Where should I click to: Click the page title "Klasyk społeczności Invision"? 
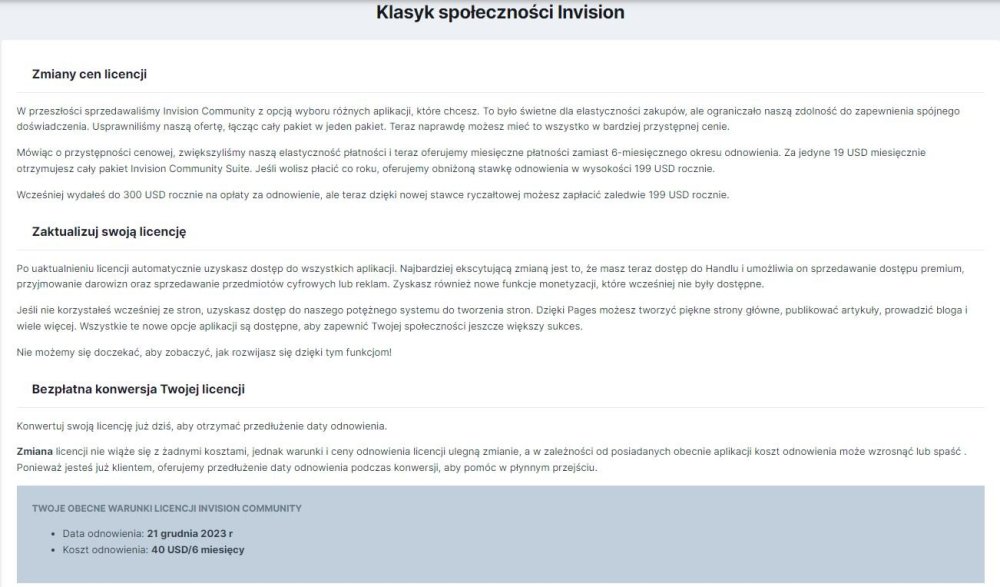click(x=500, y=12)
